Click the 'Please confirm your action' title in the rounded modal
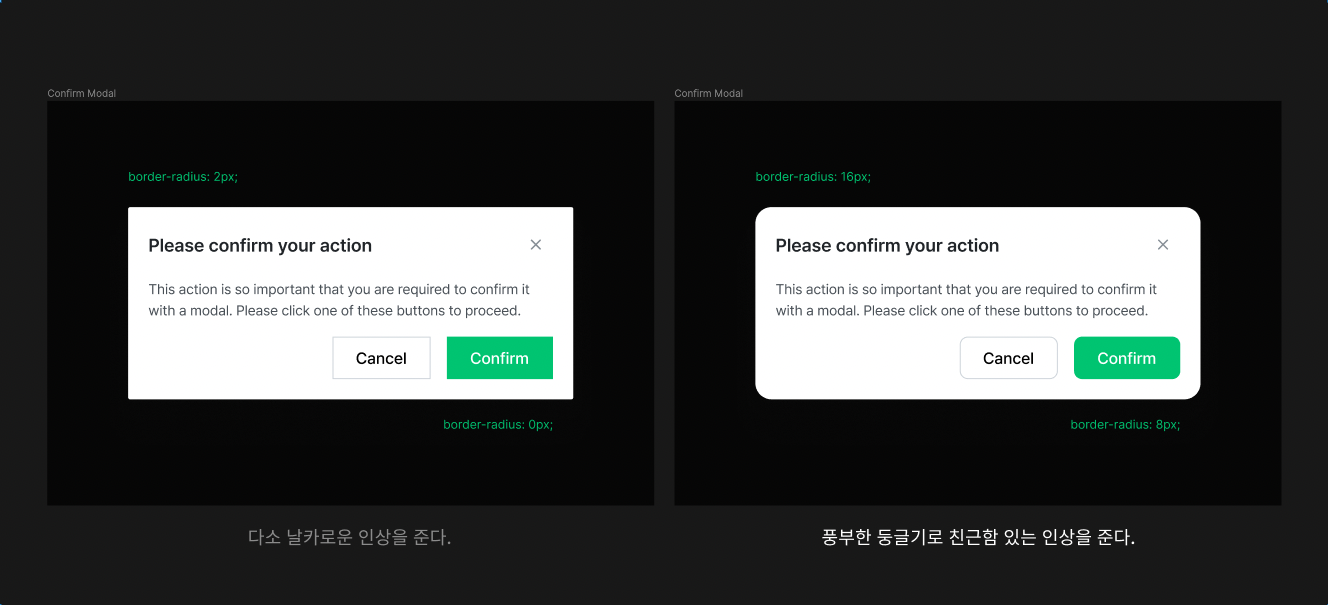Image resolution: width=1328 pixels, height=605 pixels. tap(887, 246)
